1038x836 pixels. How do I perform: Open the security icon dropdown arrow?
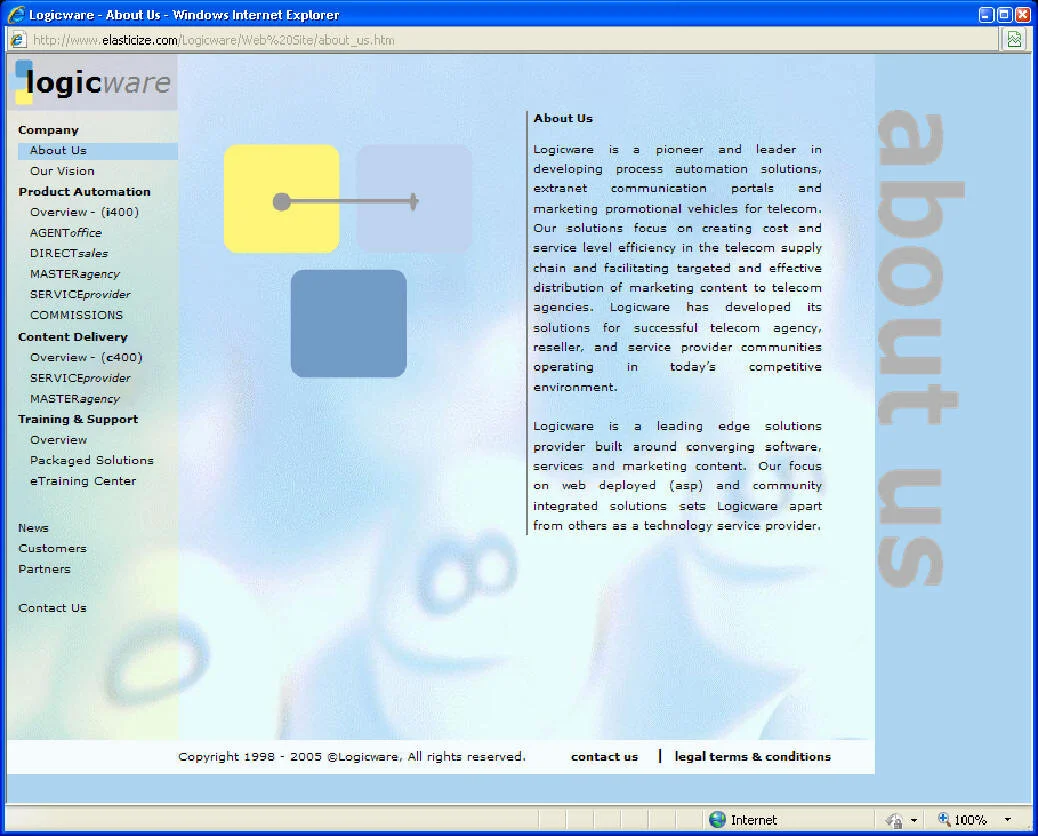[x=914, y=820]
